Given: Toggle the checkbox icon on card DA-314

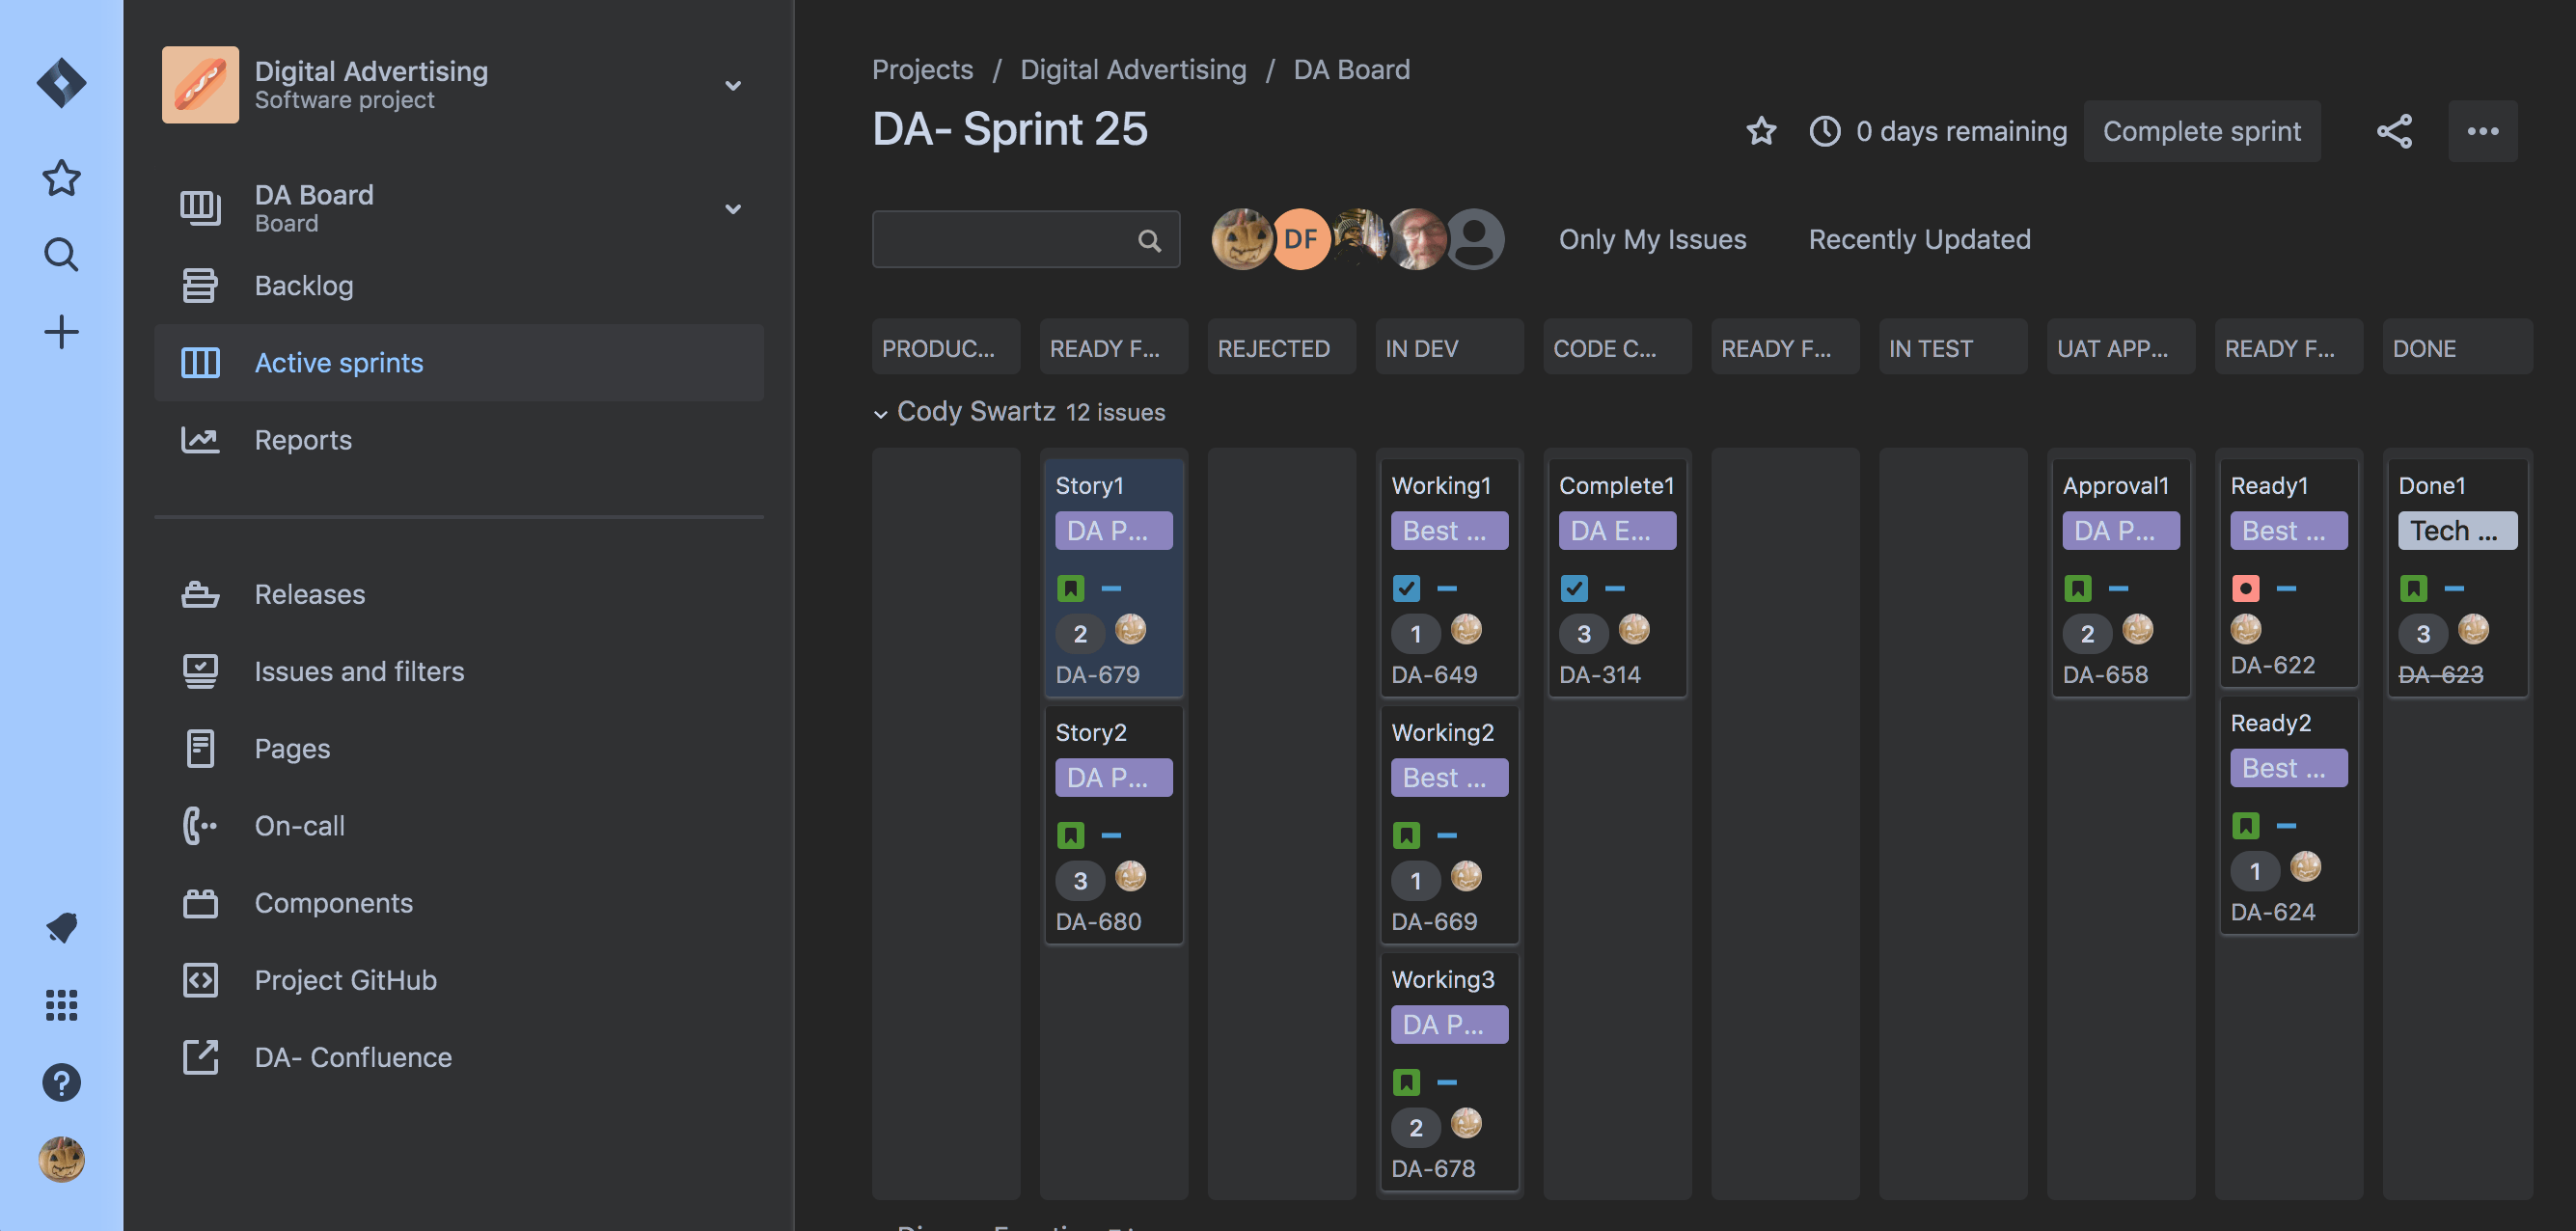Looking at the screenshot, I should click(1574, 588).
